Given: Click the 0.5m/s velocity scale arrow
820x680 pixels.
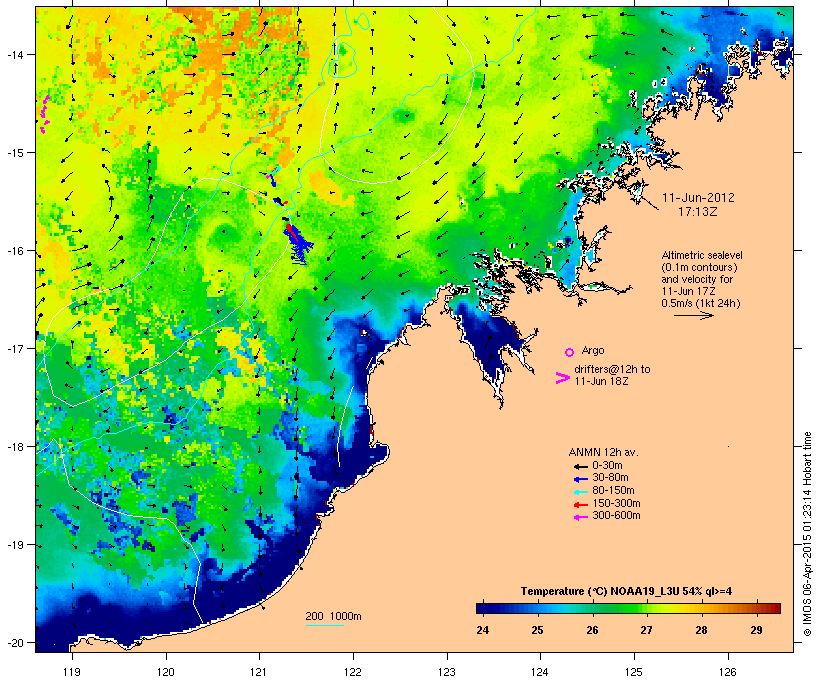Looking at the screenshot, I should [x=693, y=315].
